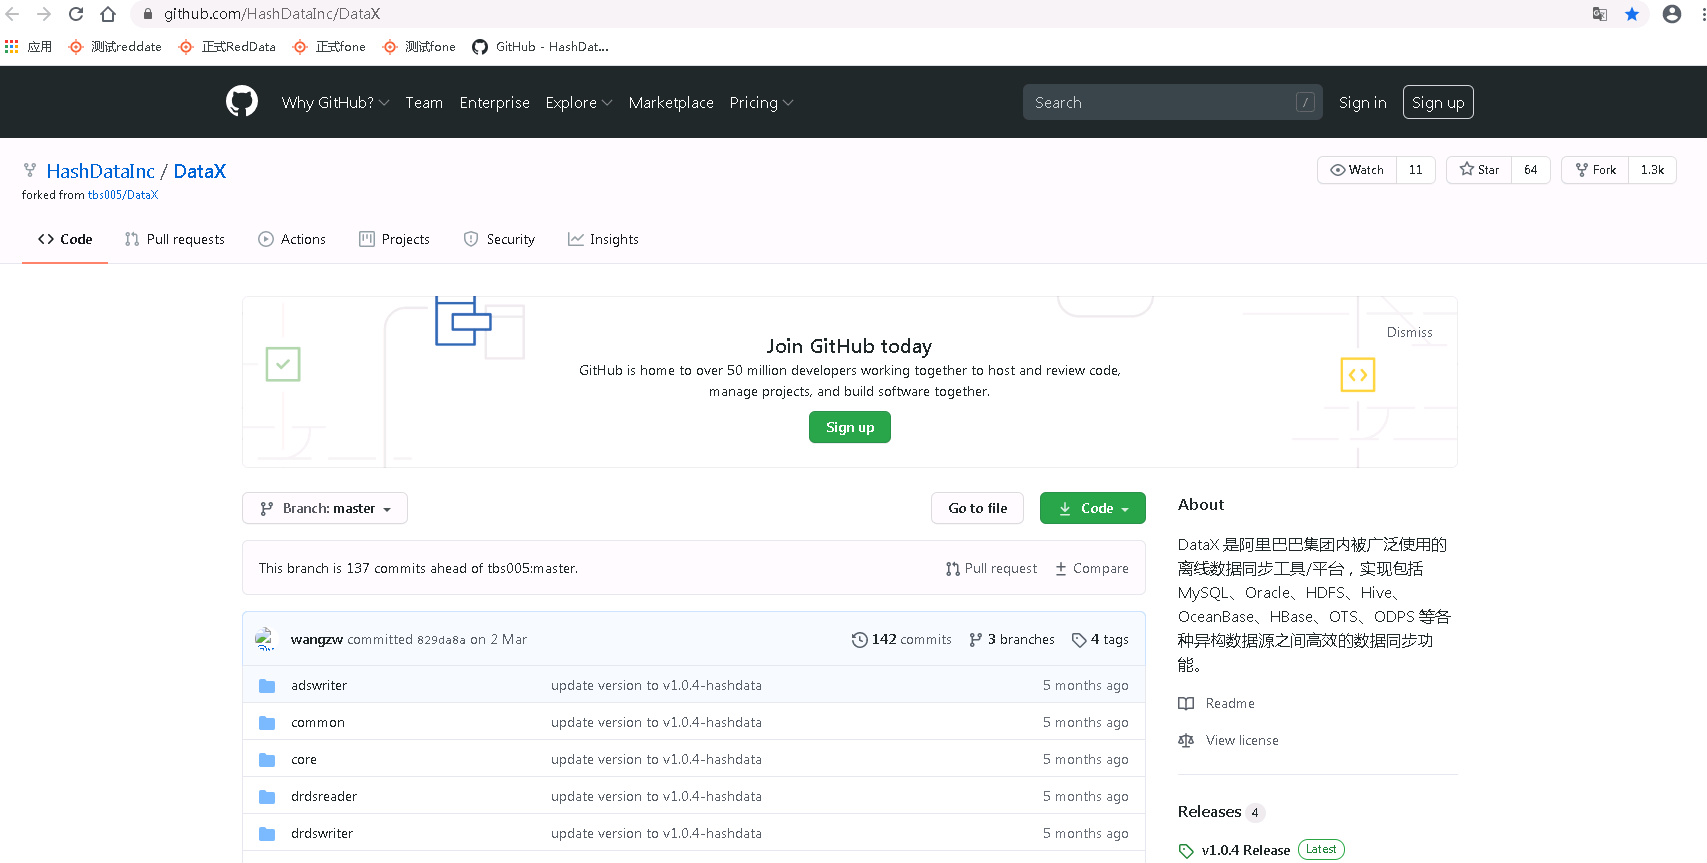Fork the DataX repository
This screenshot has width=1707, height=863.
[x=1595, y=170]
